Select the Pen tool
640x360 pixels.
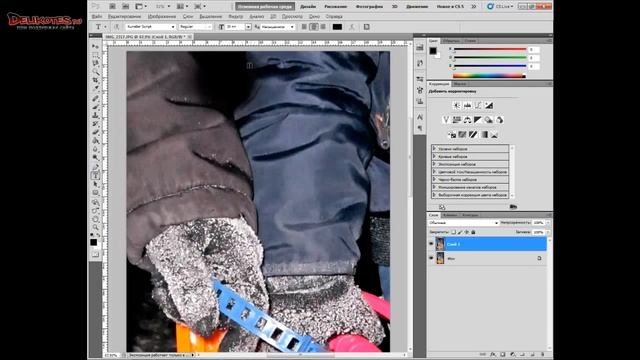(x=96, y=167)
